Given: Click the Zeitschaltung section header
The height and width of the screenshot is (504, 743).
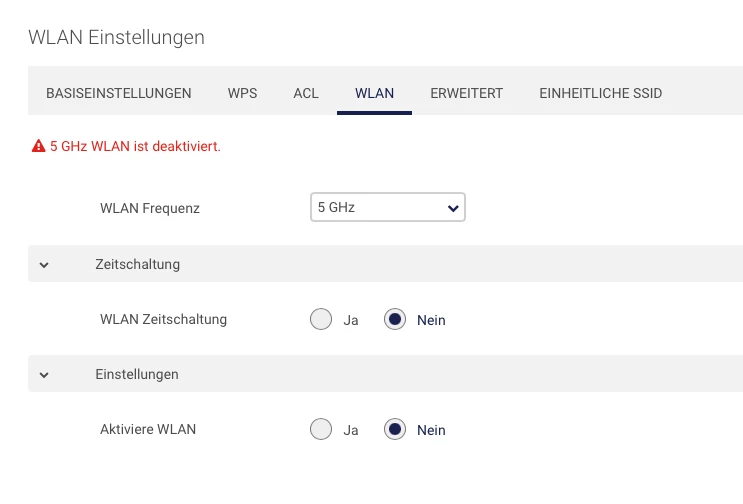Looking at the screenshot, I should 138,265.
